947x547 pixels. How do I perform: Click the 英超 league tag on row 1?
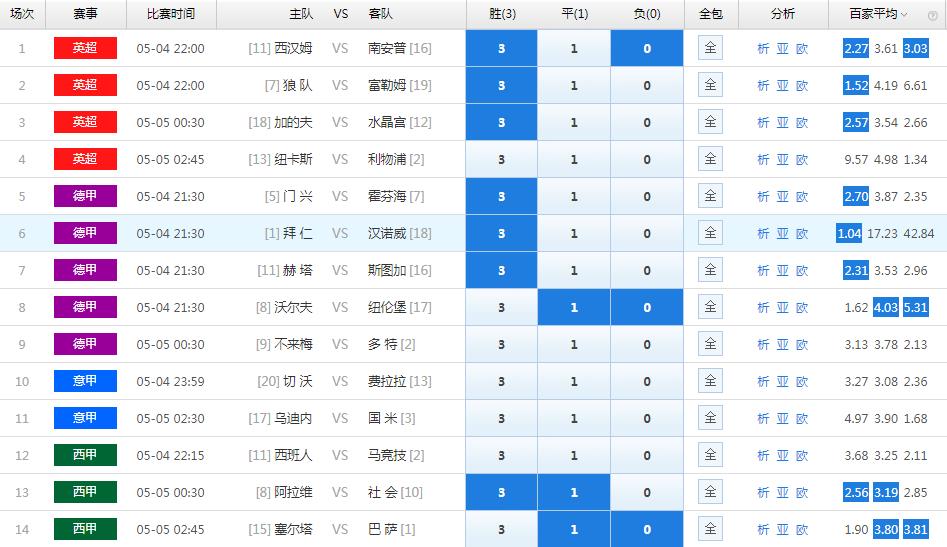pyautogui.click(x=85, y=48)
